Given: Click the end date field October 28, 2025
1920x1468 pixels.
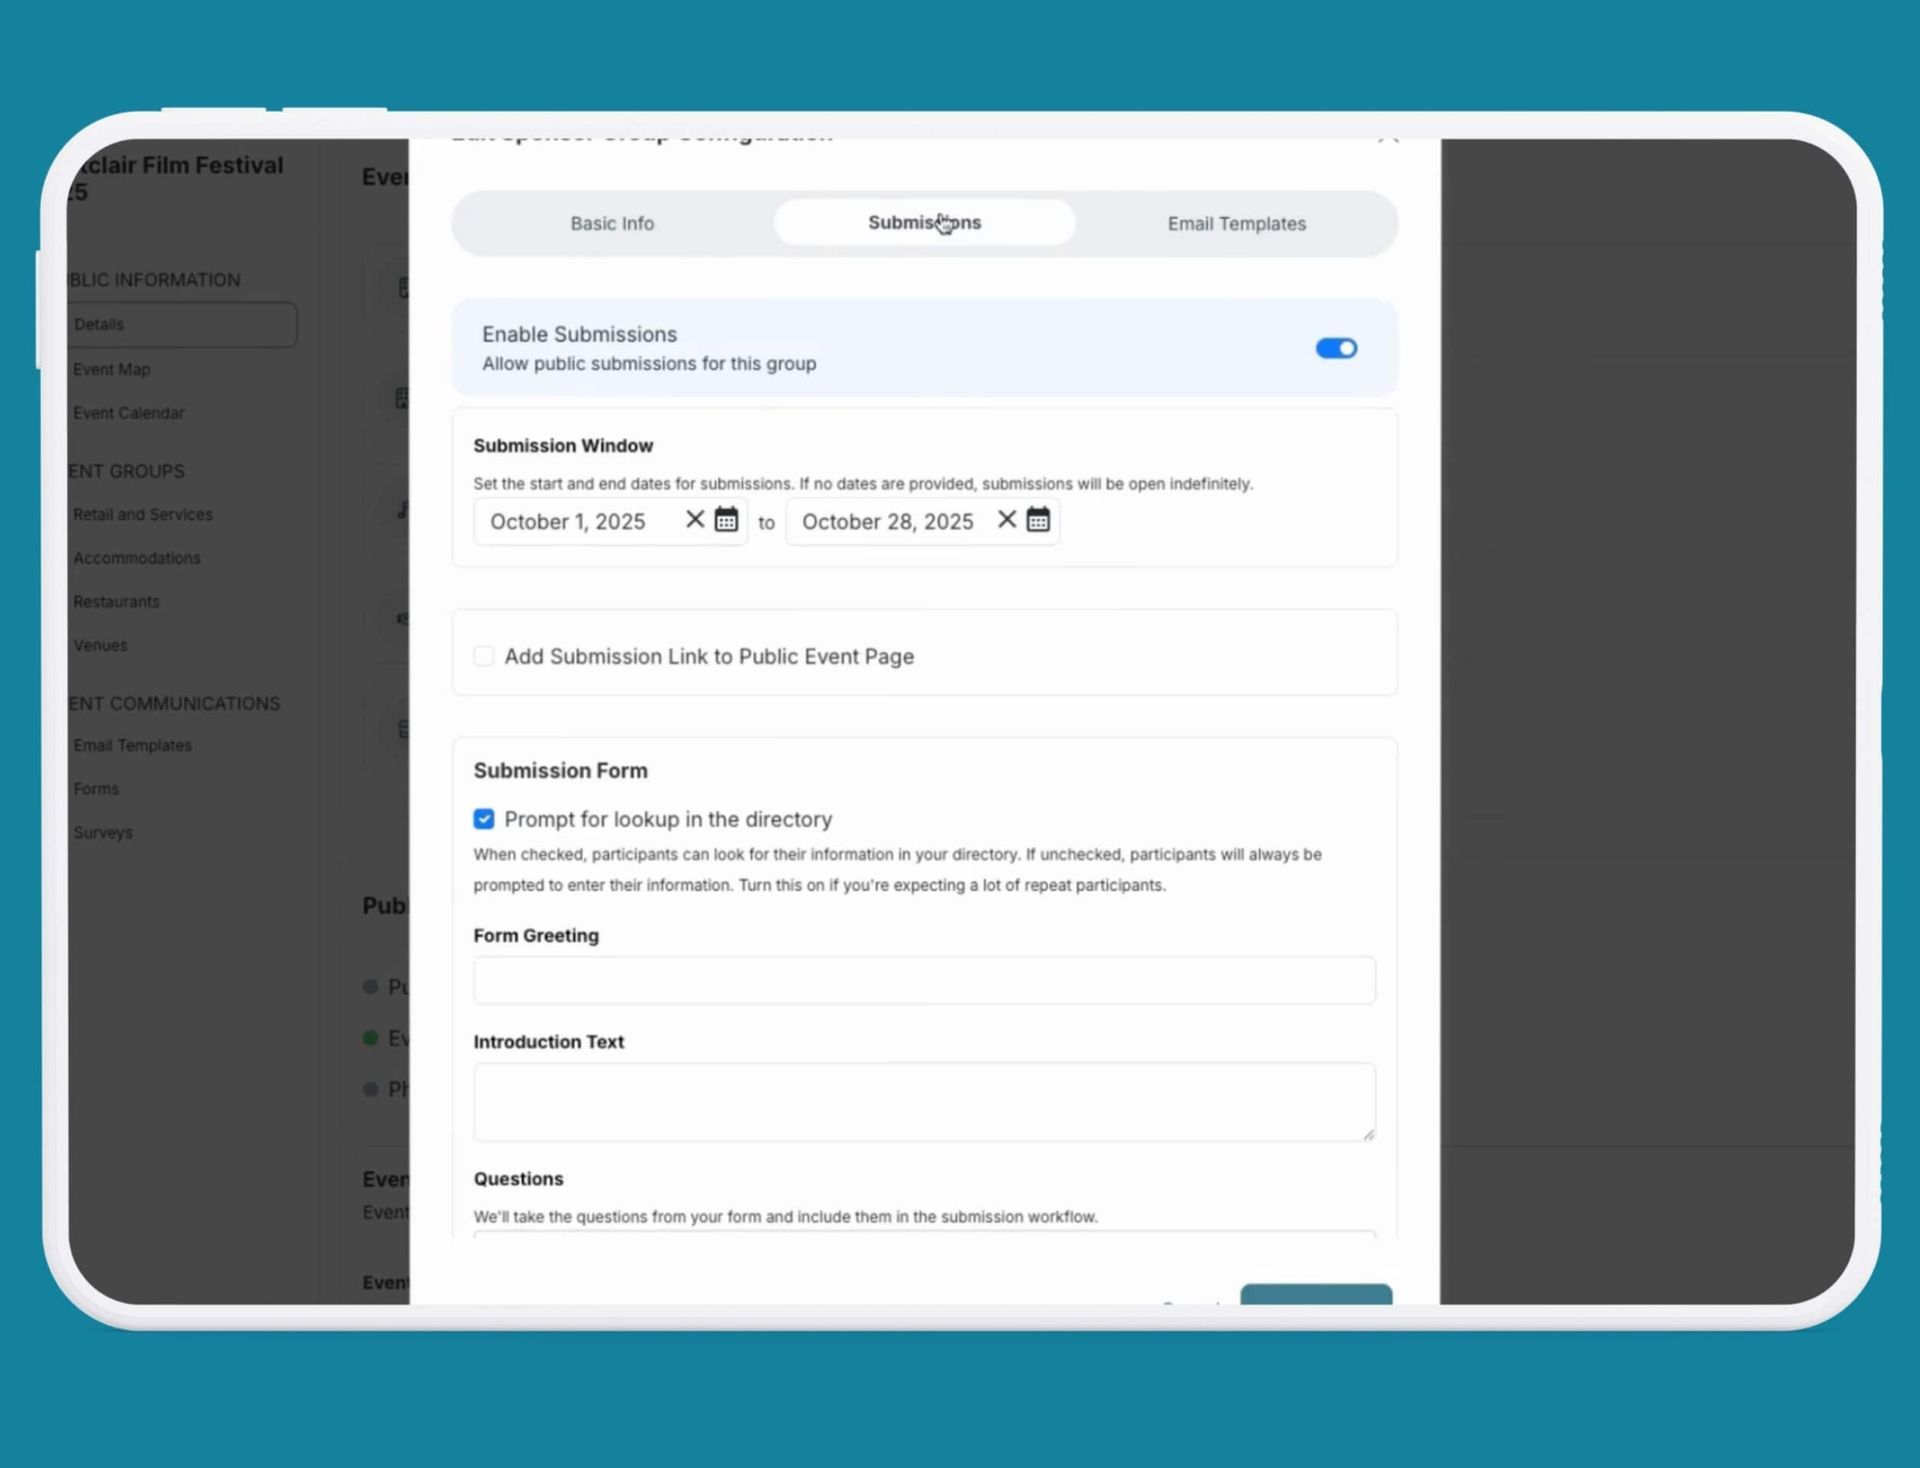Looking at the screenshot, I should (923, 521).
